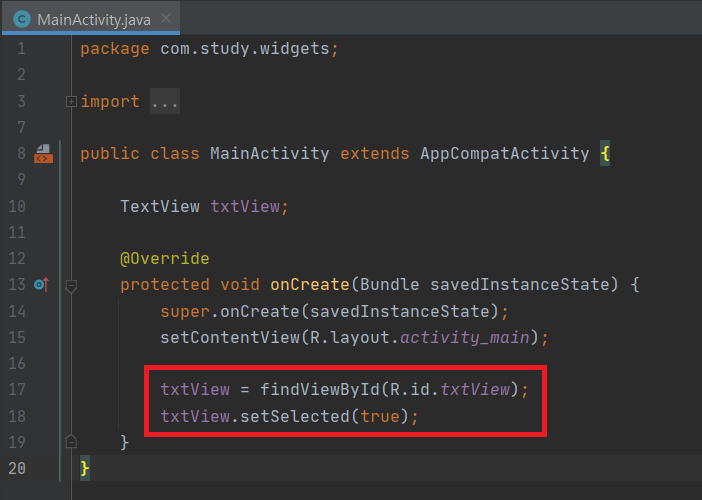Viewport: 702px width, 500px height.
Task: Click com.study.widgets package name
Action: pyautogui.click(x=245, y=48)
